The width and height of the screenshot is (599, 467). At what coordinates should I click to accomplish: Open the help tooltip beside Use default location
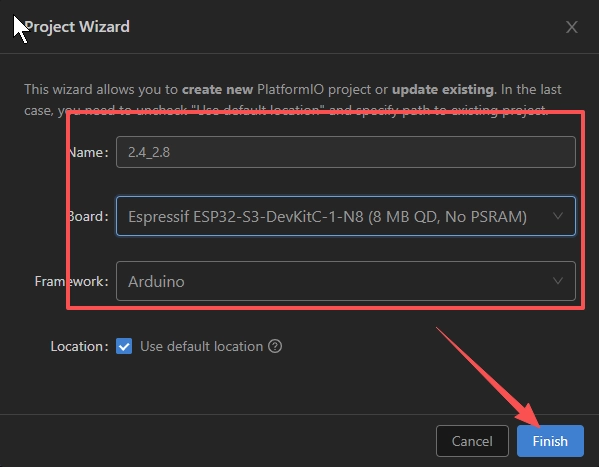click(x=275, y=346)
